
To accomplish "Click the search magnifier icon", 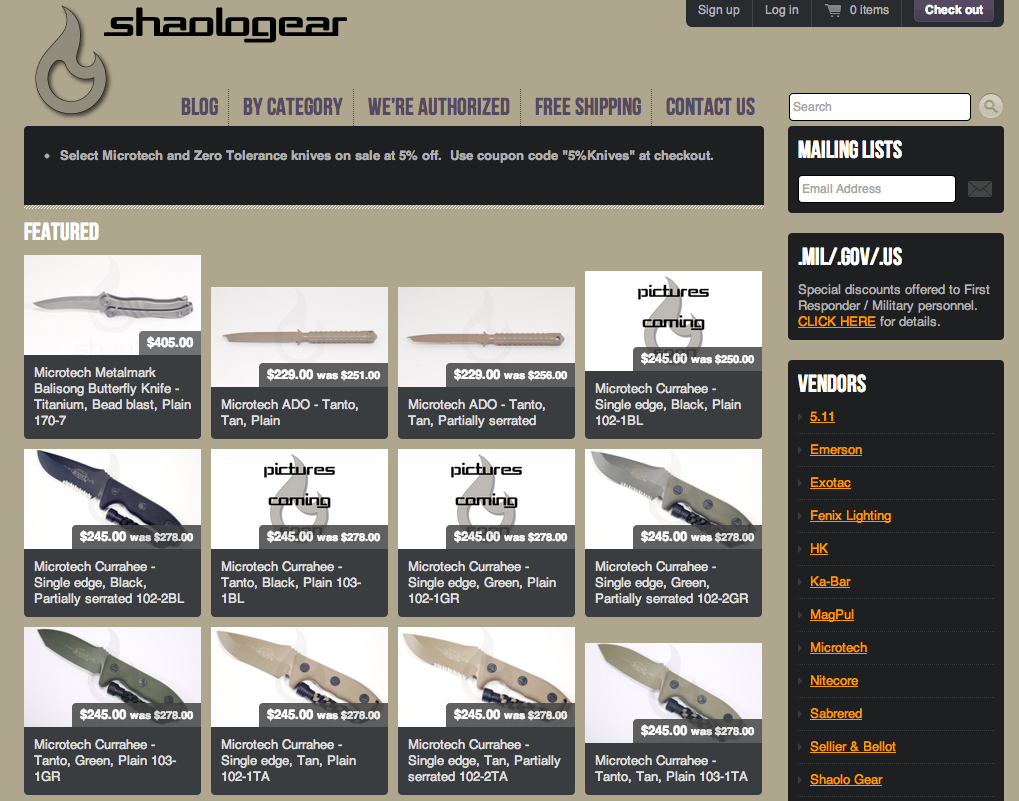I will point(990,107).
